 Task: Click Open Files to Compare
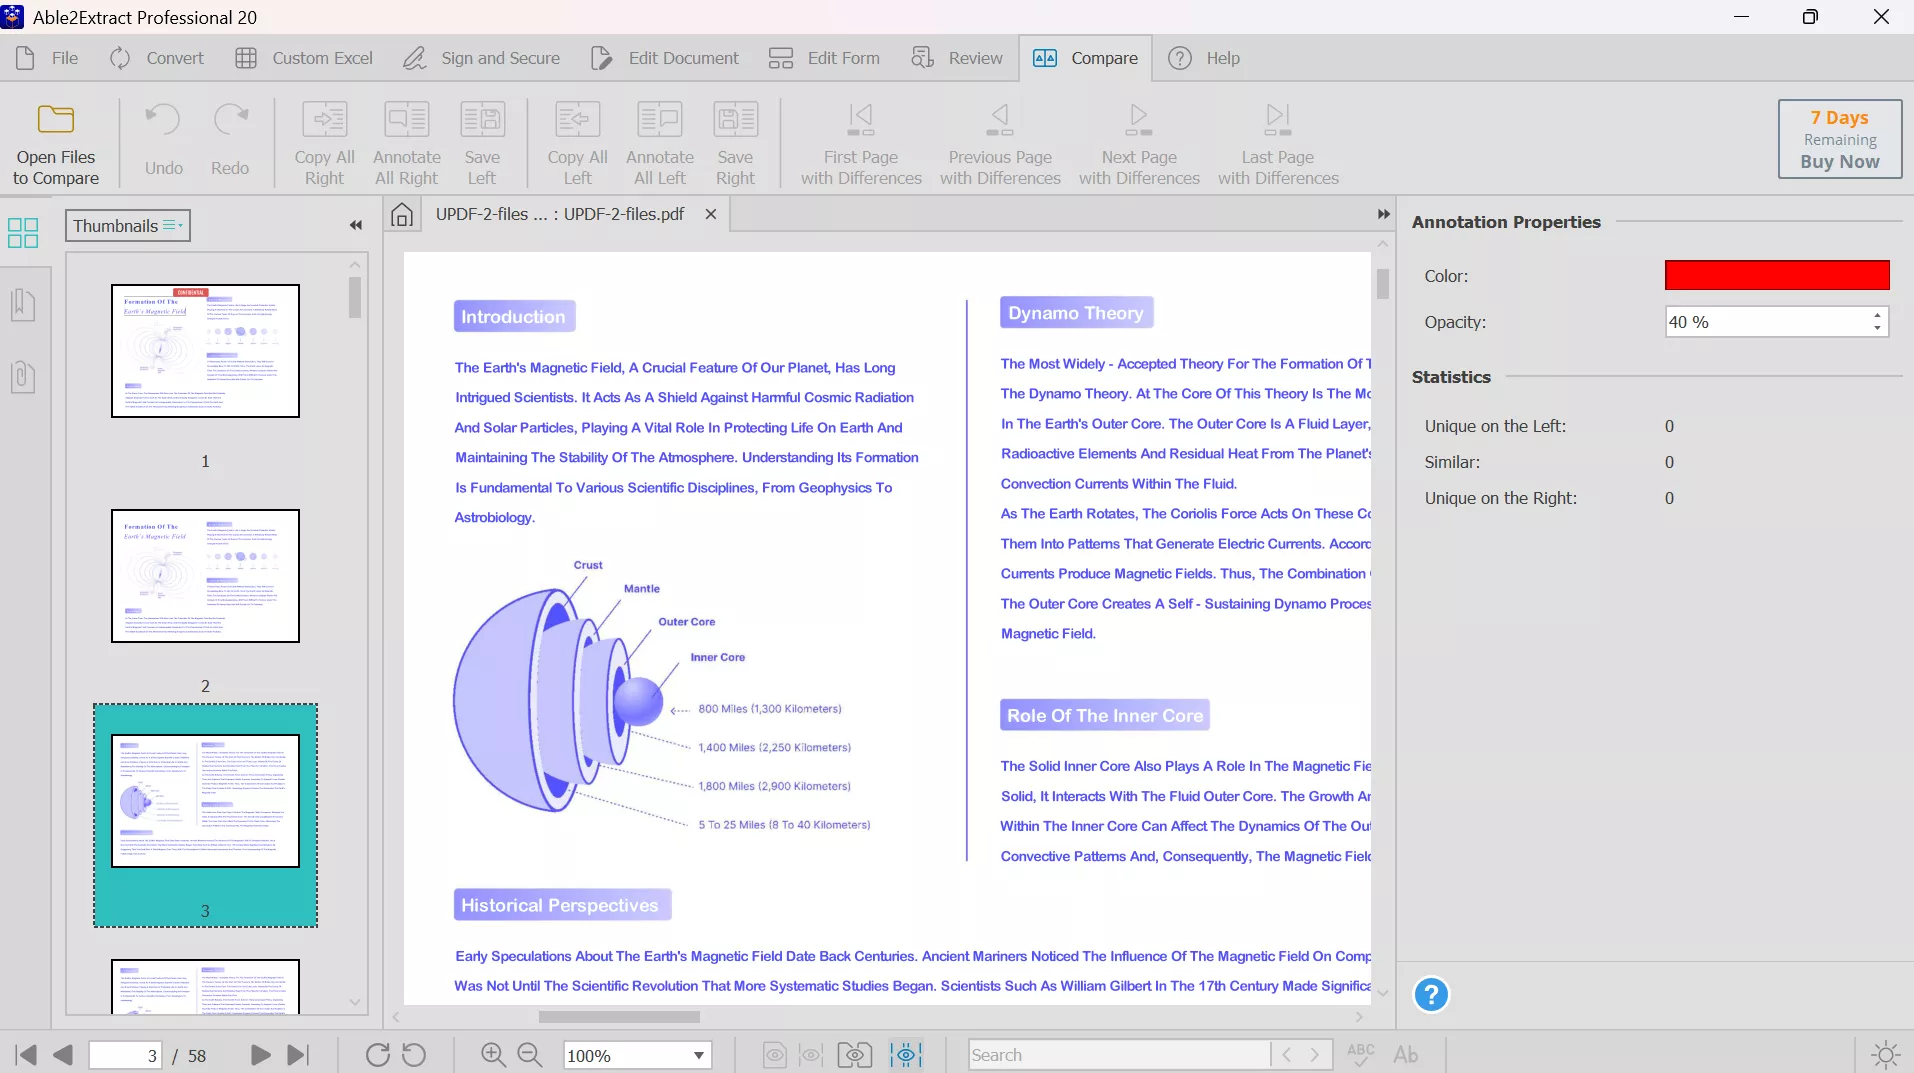(x=55, y=140)
